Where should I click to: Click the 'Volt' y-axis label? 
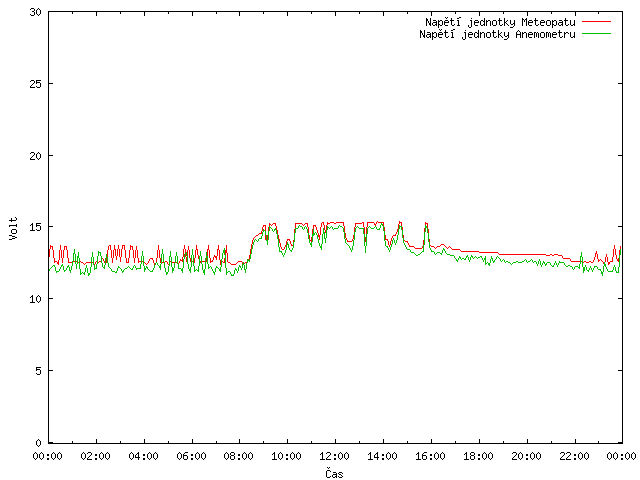[x=13, y=228]
